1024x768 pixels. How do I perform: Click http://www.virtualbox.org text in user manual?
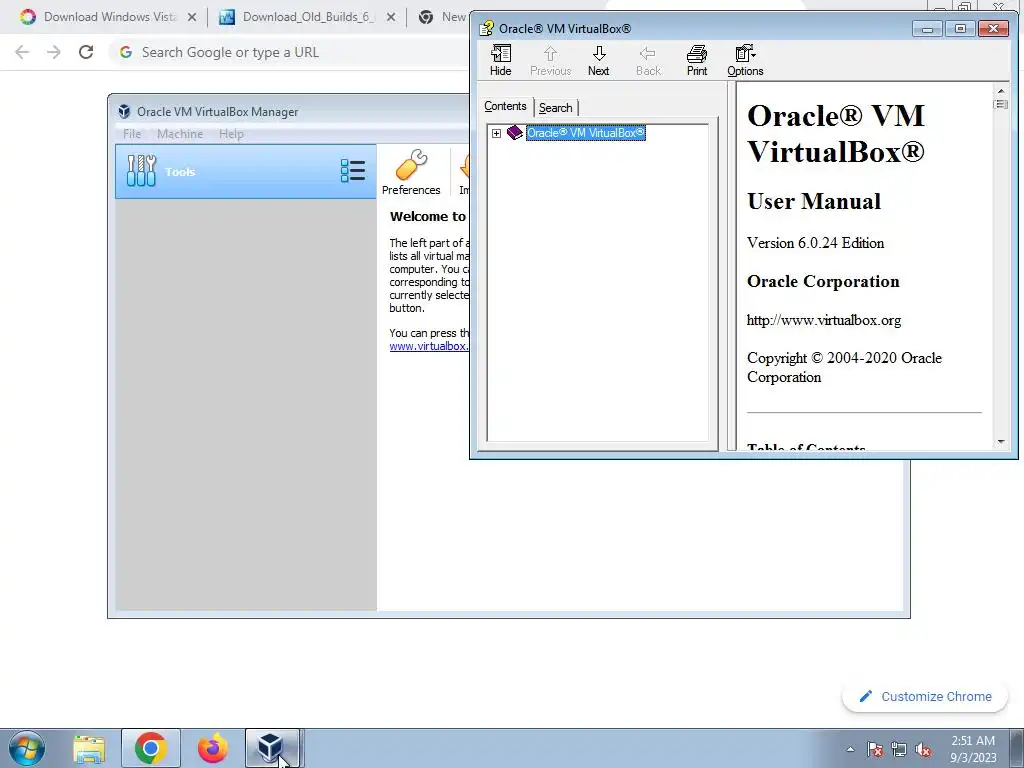[x=824, y=320]
